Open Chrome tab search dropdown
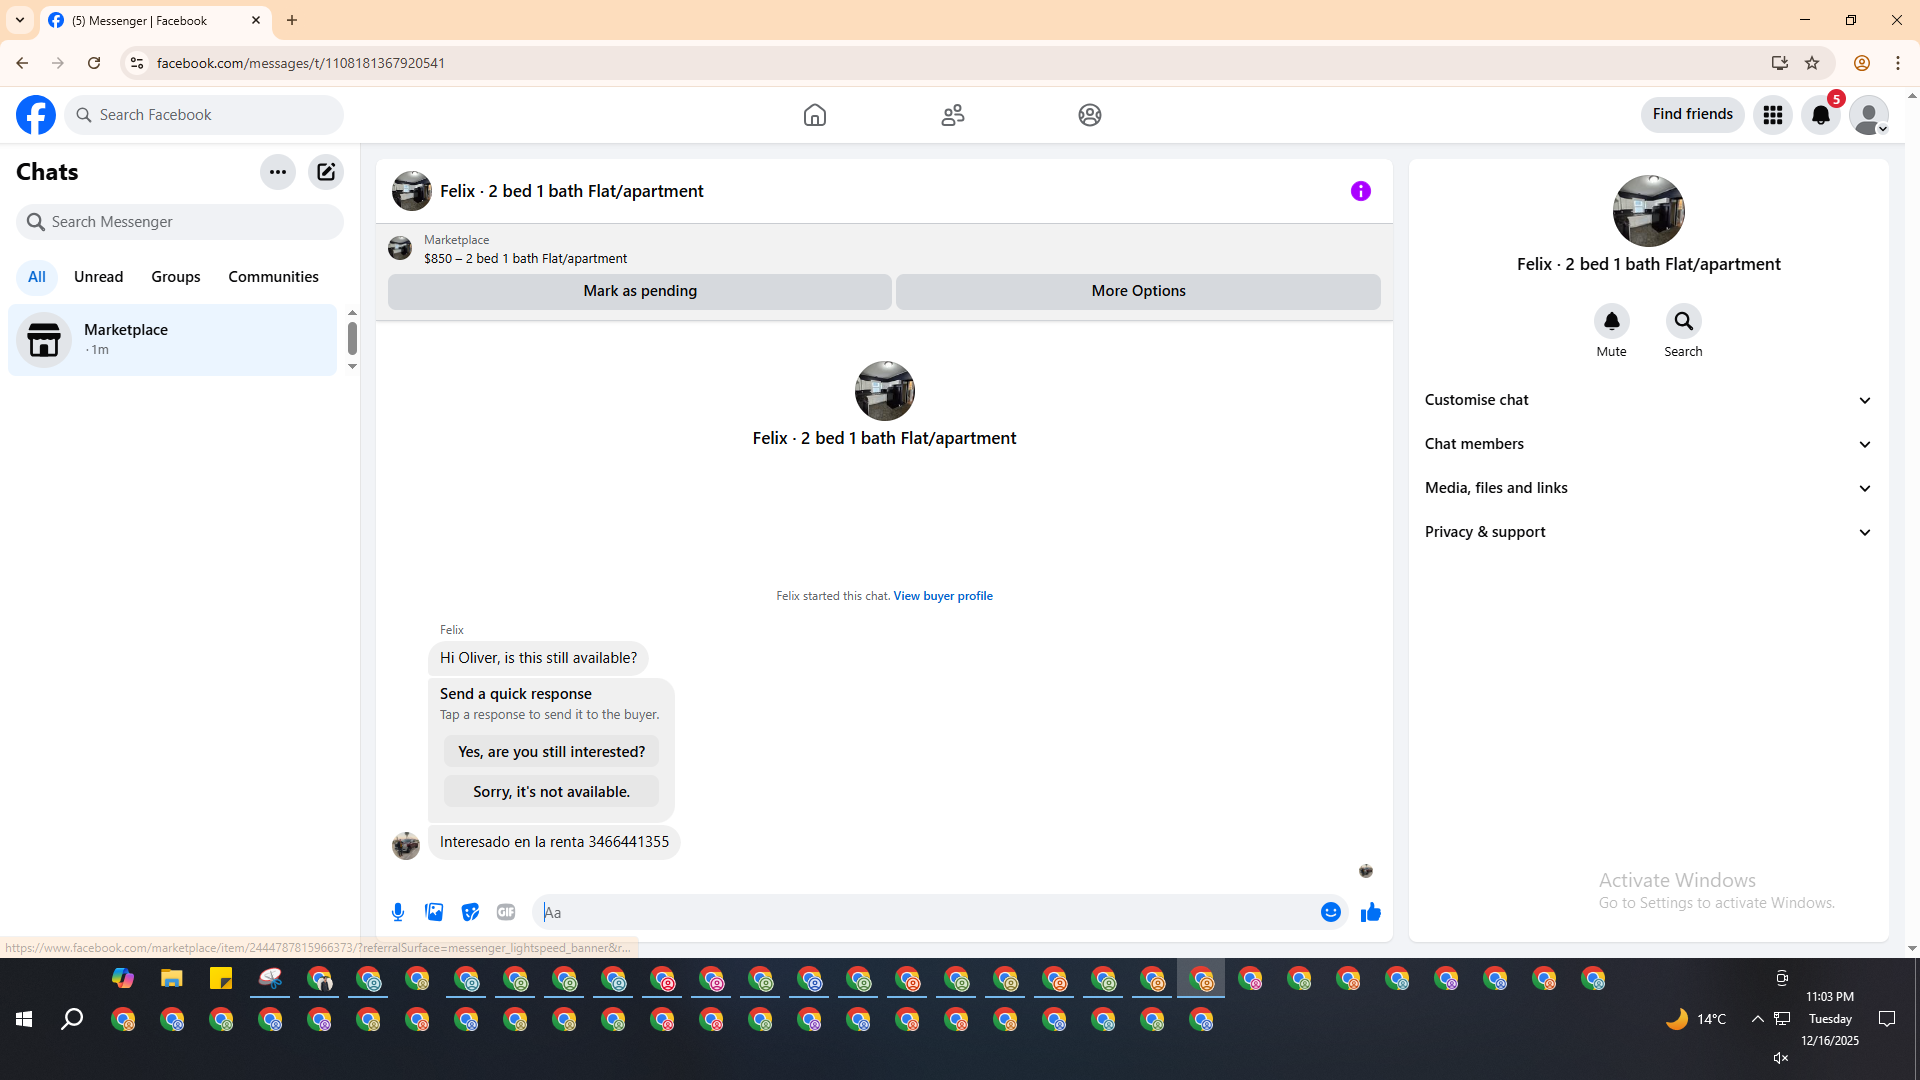This screenshot has width=1920, height=1080. point(20,20)
